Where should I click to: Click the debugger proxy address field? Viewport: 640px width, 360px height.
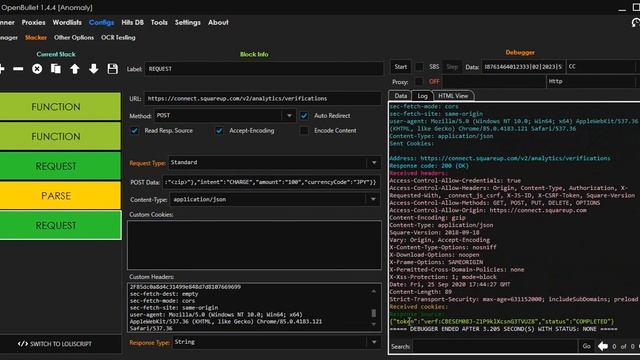click(494, 82)
